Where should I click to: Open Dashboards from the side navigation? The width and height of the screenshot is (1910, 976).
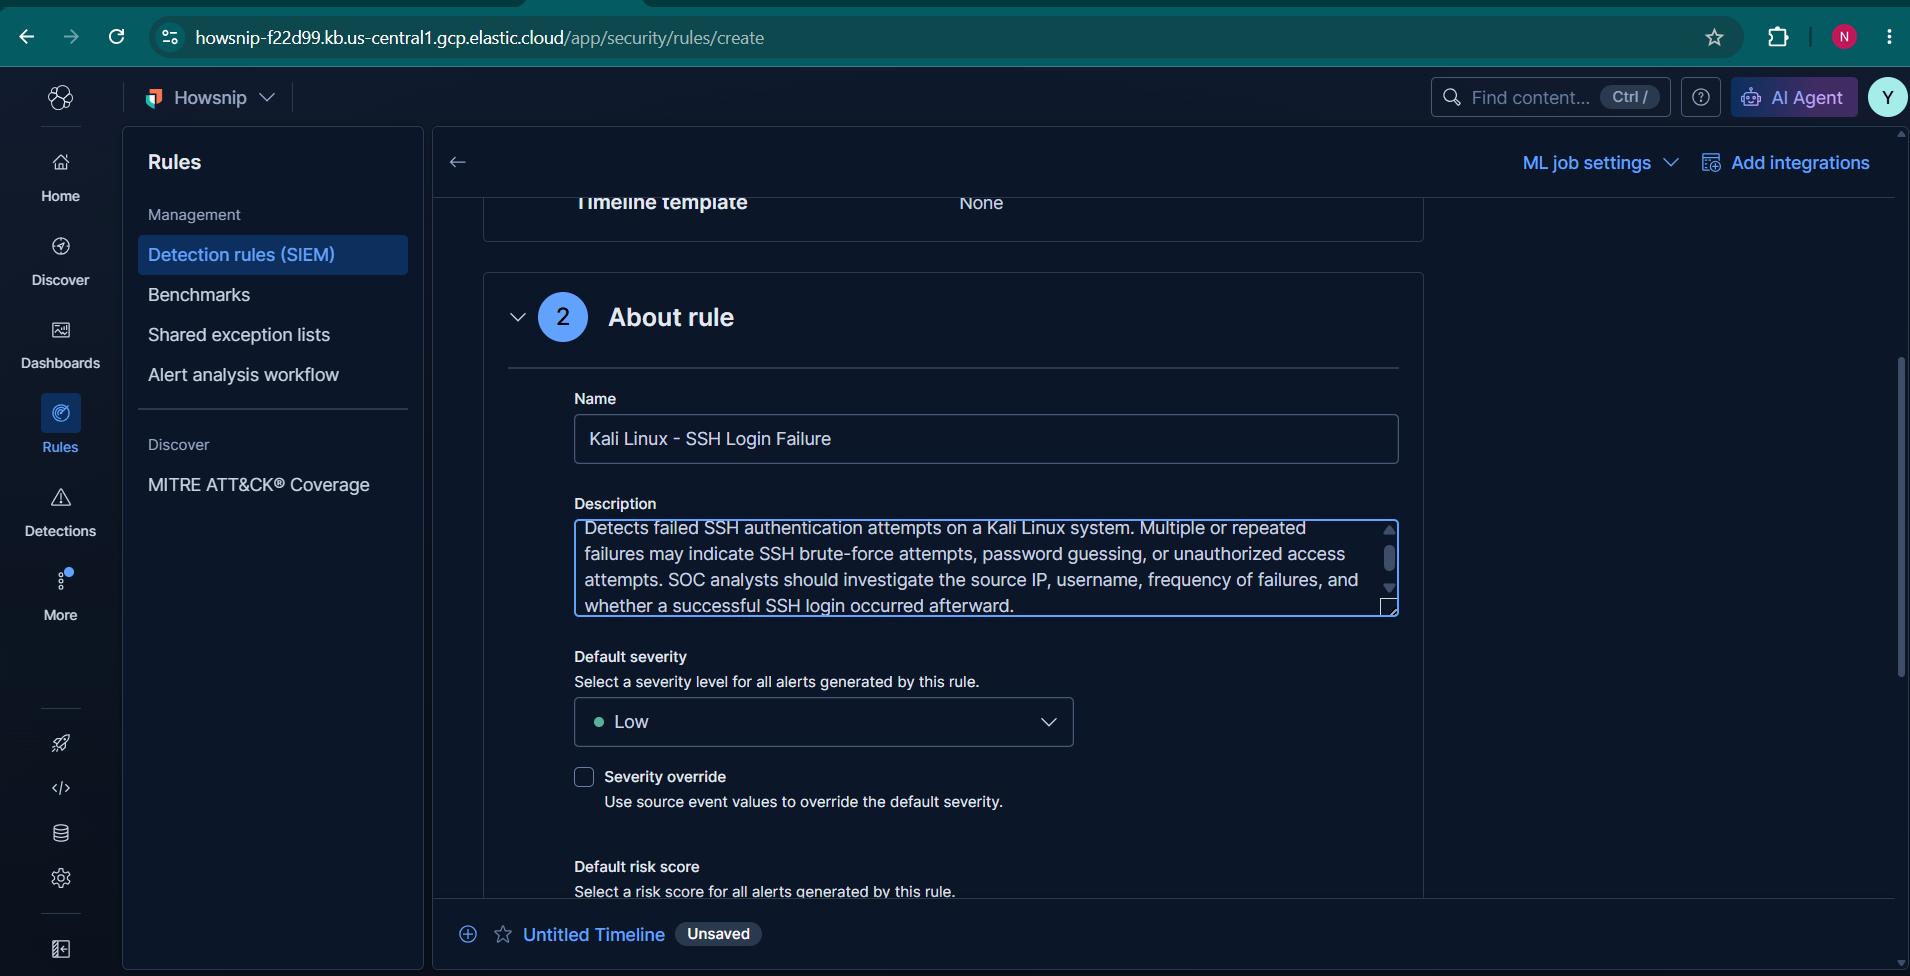point(61,344)
